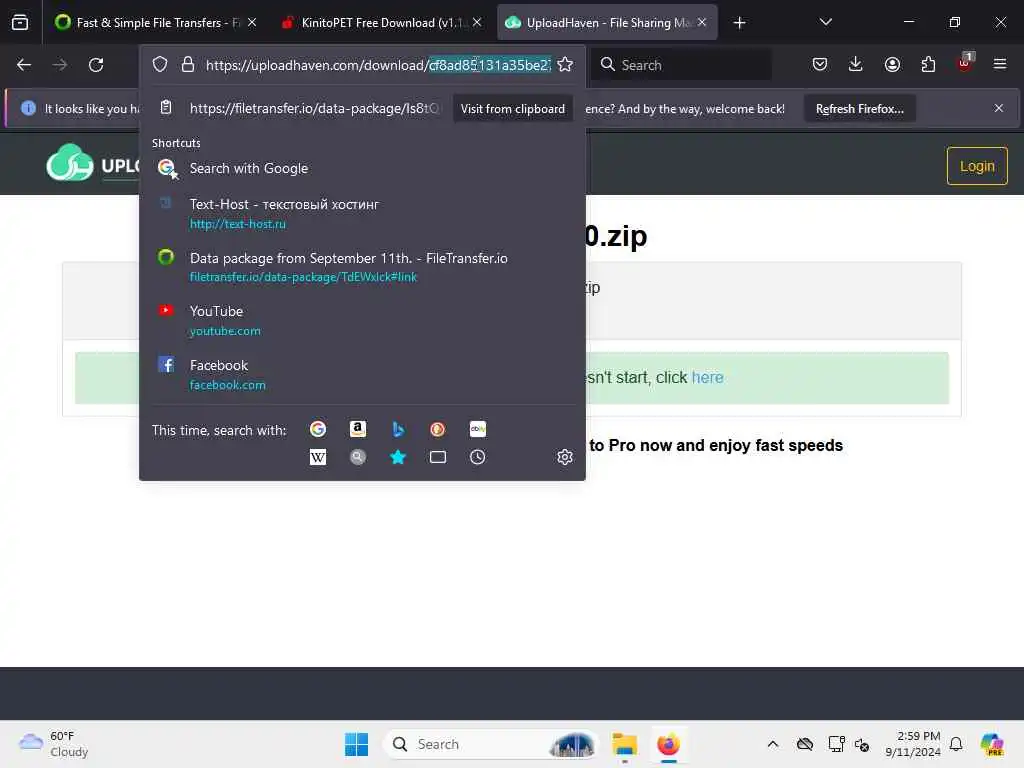Click the 'here' download link
The height and width of the screenshot is (768, 1024).
point(707,377)
